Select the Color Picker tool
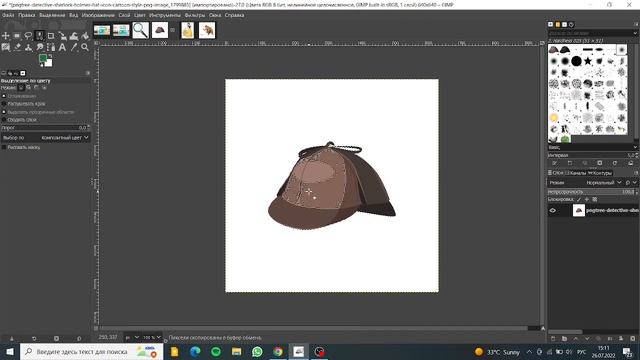This screenshot has height=360, width=640. tap(74, 47)
